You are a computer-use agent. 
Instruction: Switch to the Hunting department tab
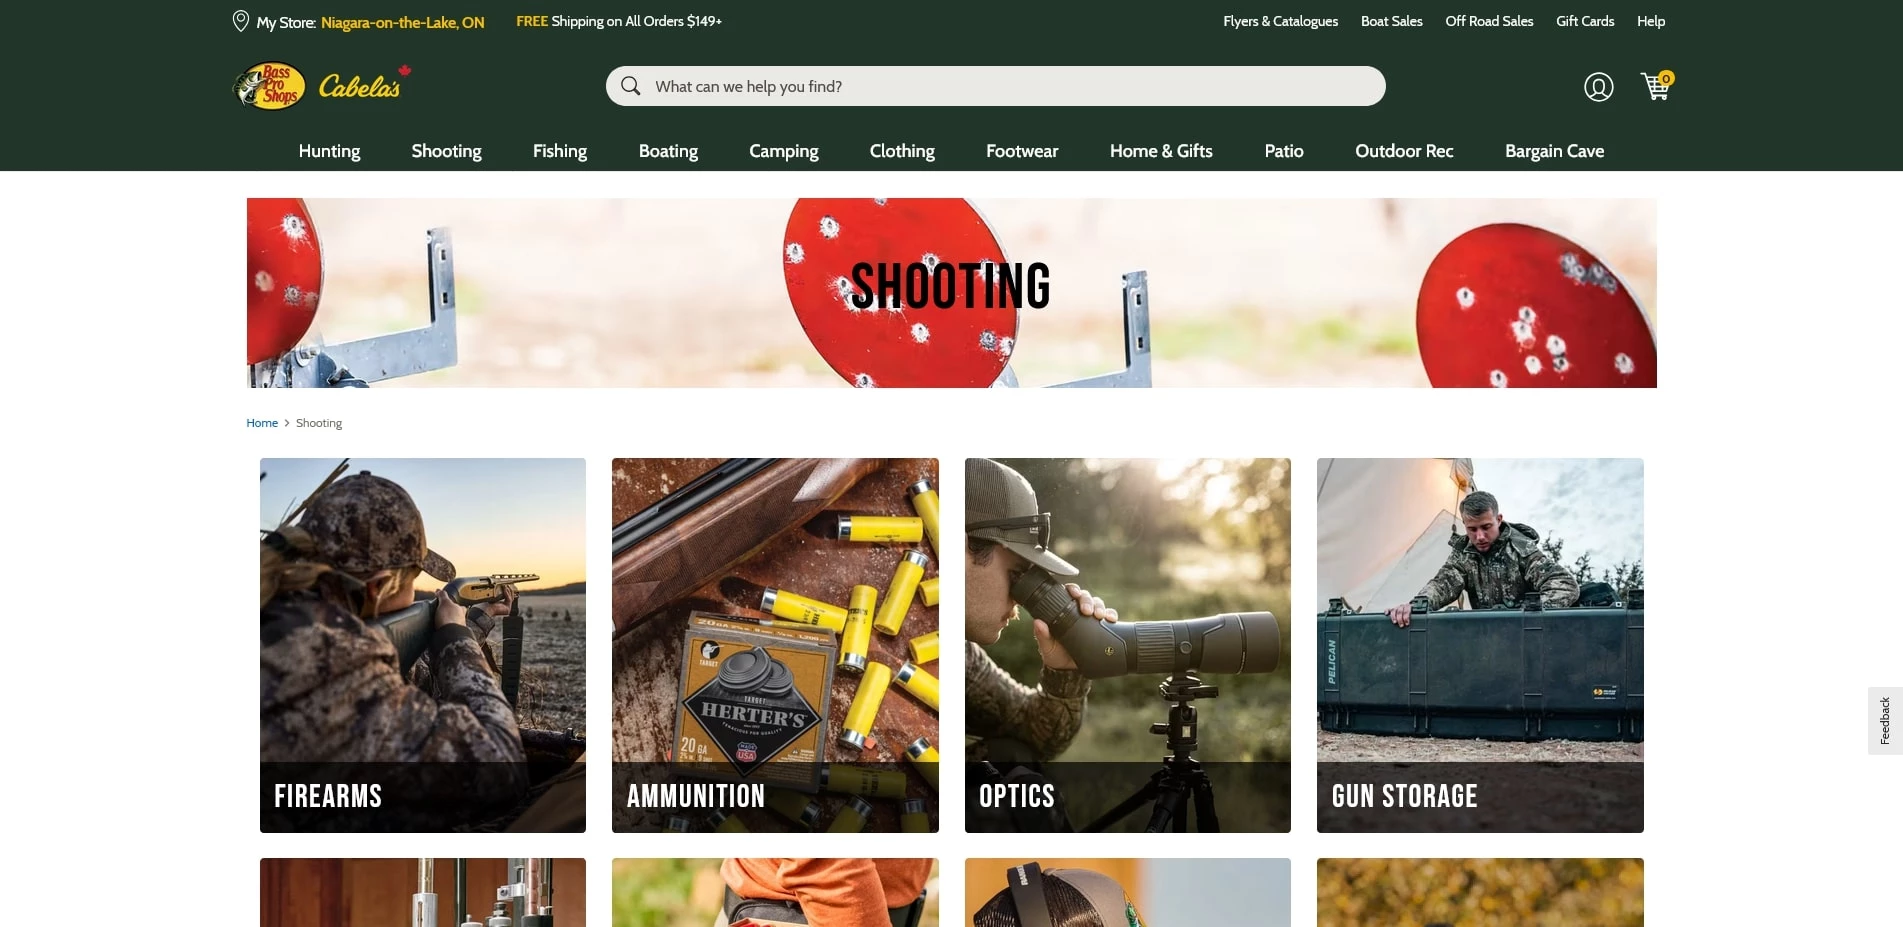tap(329, 151)
